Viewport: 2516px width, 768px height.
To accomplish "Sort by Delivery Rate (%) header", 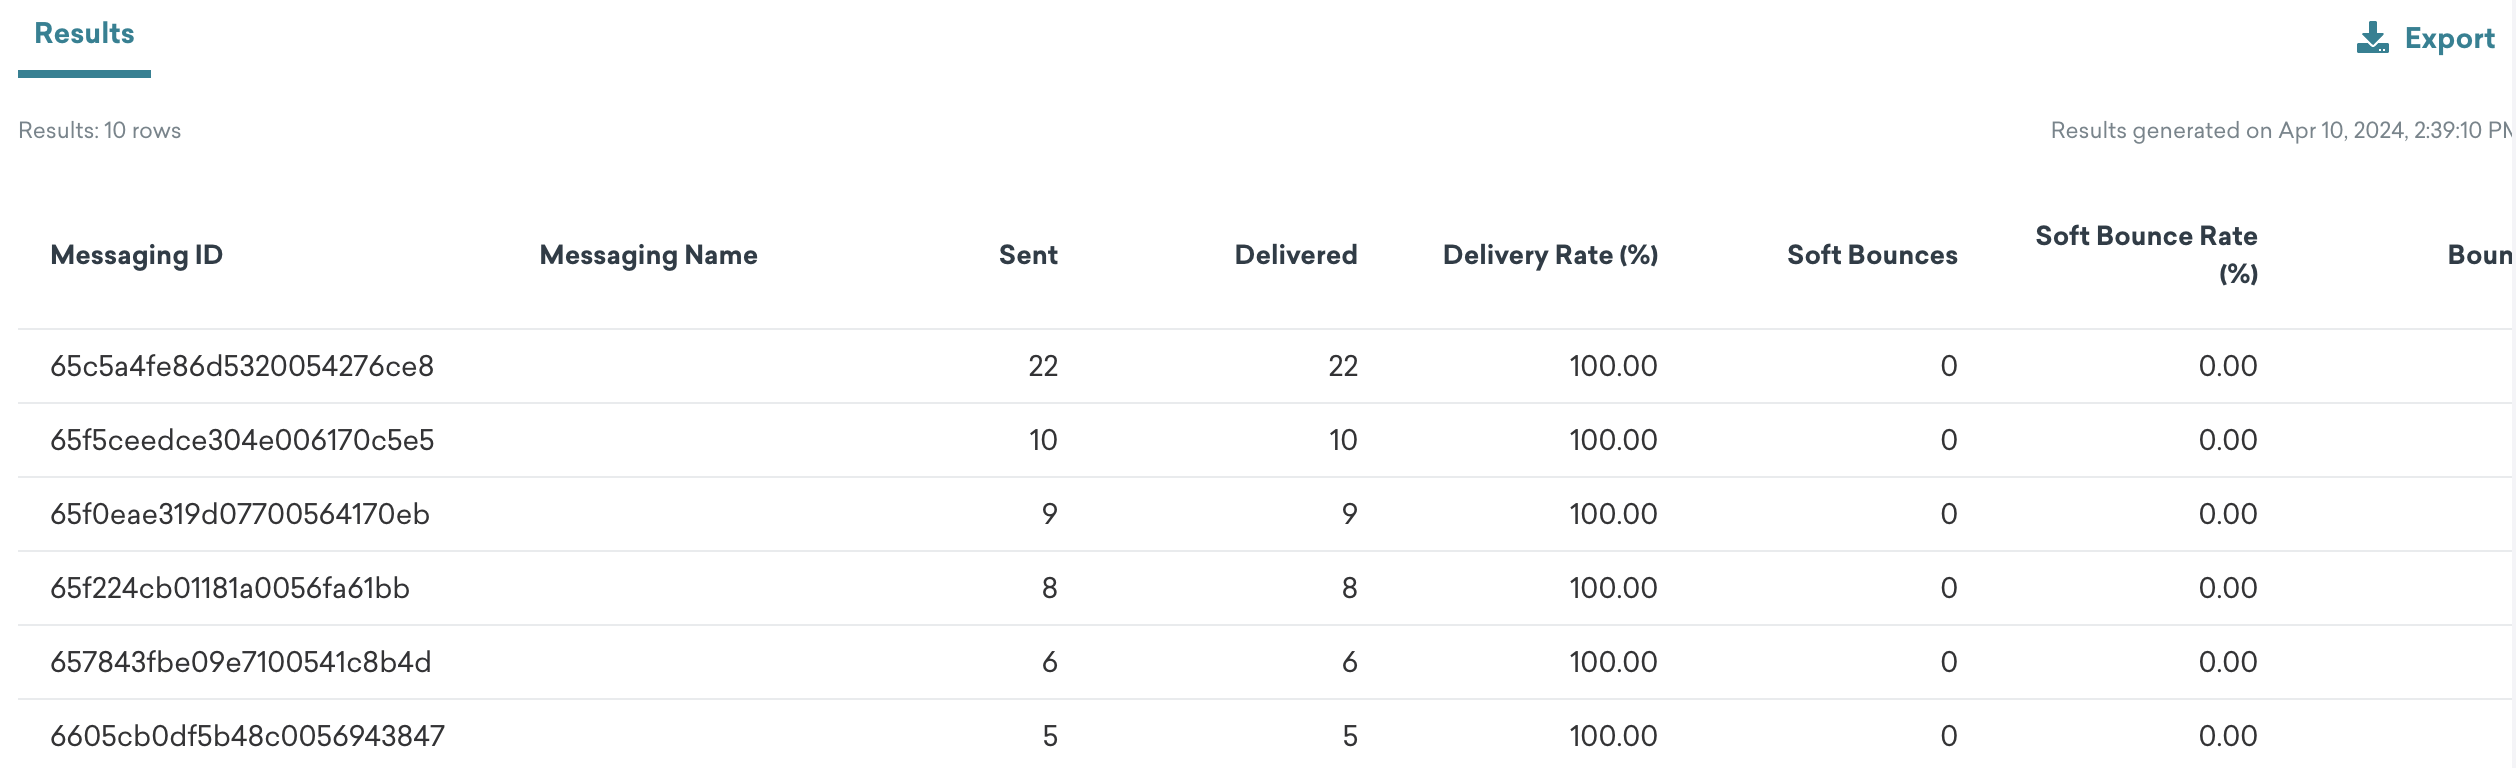I will [x=1550, y=255].
